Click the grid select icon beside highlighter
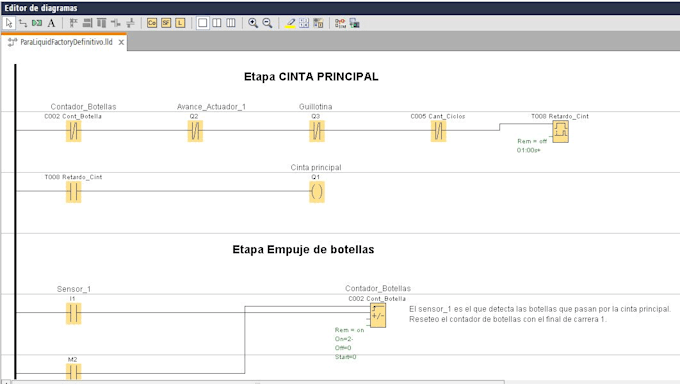This screenshot has height=384, width=680. pyautogui.click(x=304, y=23)
